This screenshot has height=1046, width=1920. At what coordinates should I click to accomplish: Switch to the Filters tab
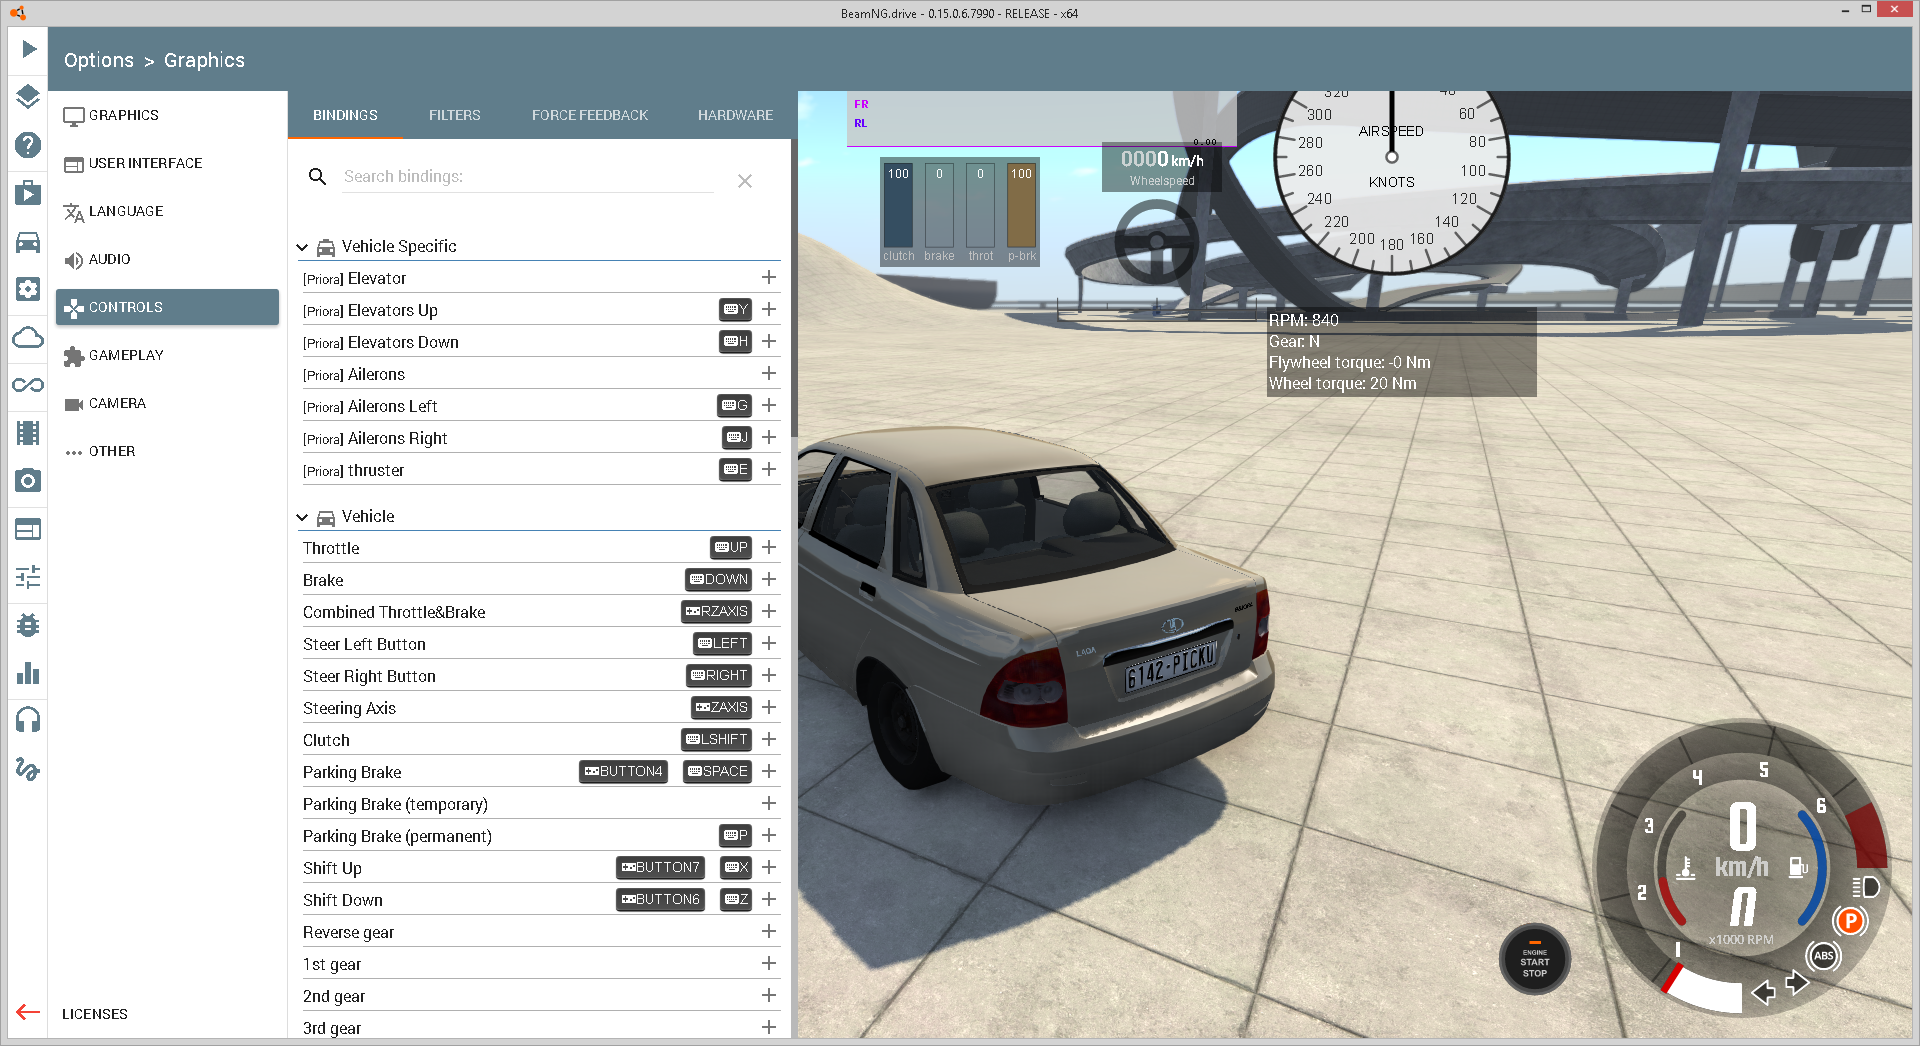pyautogui.click(x=455, y=115)
